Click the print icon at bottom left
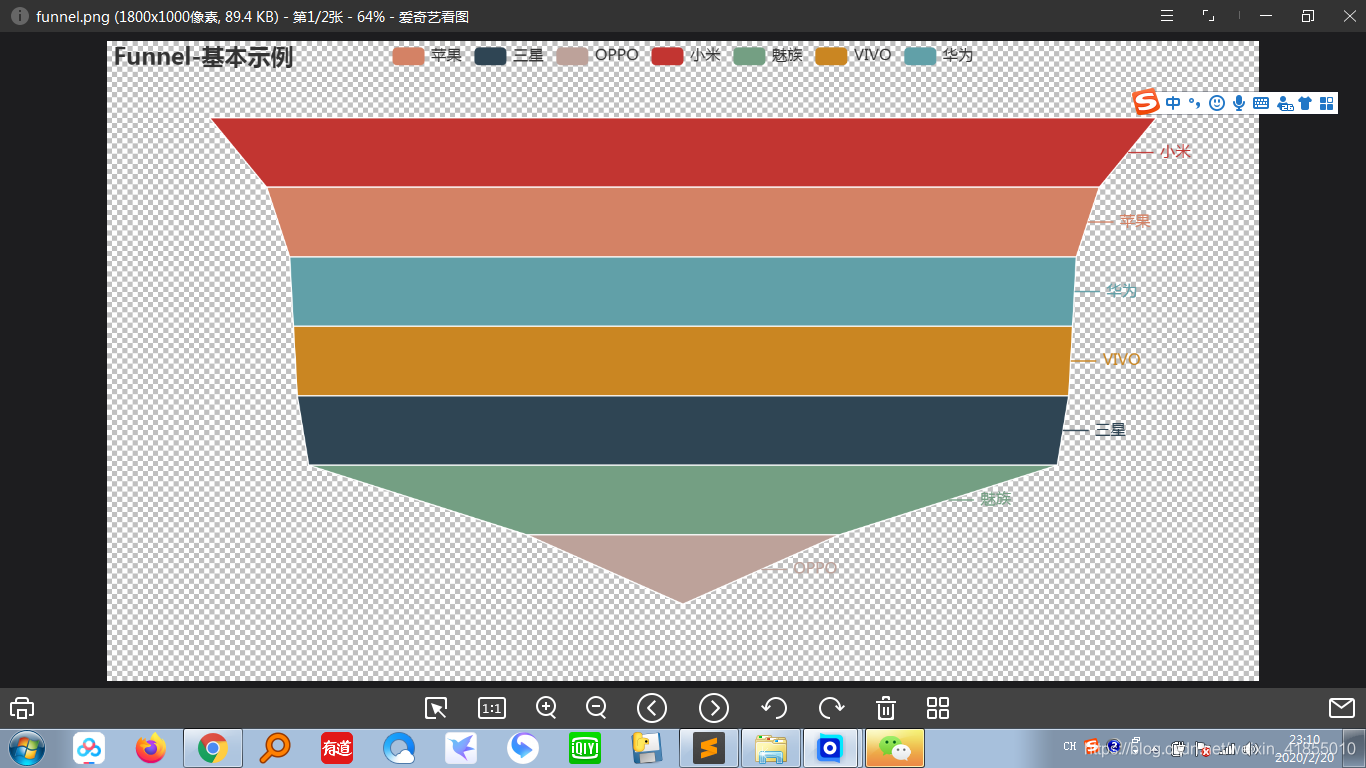The width and height of the screenshot is (1366, 768). [22, 708]
